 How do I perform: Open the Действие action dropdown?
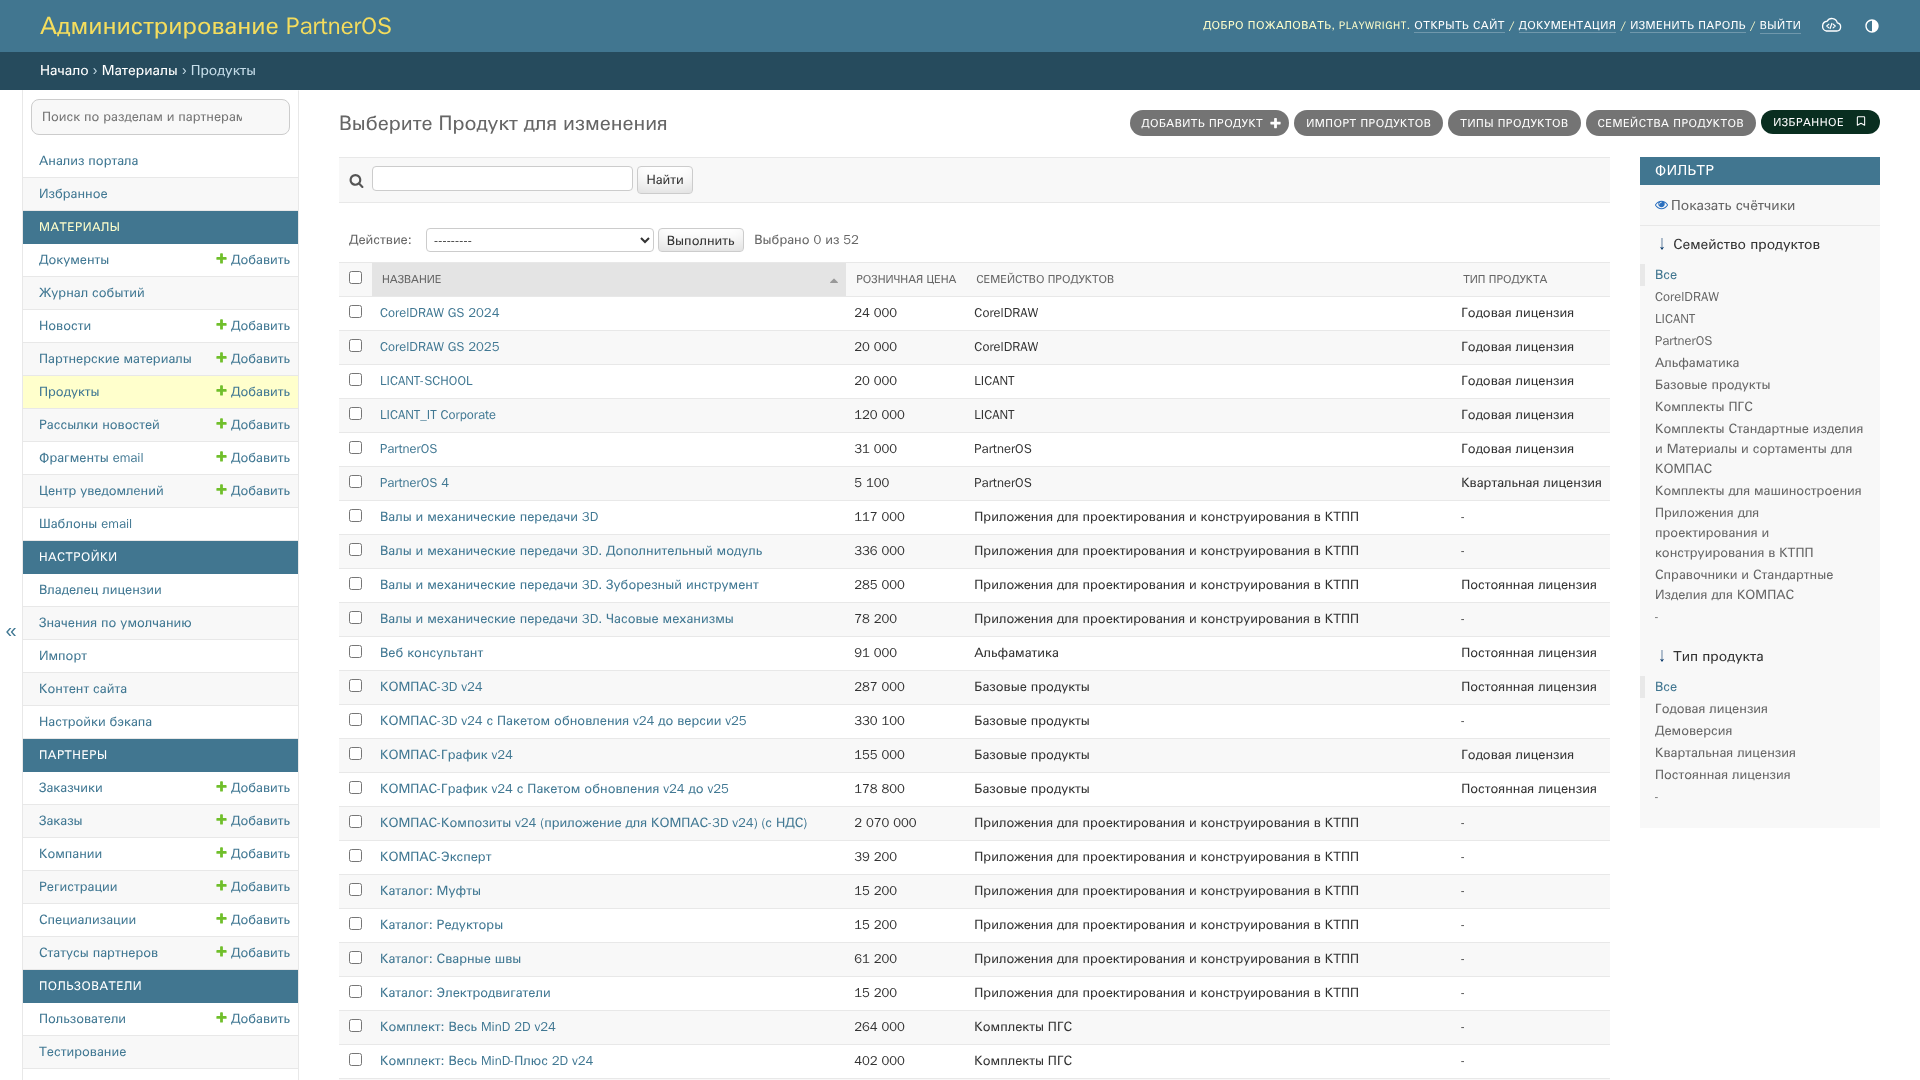coord(540,240)
